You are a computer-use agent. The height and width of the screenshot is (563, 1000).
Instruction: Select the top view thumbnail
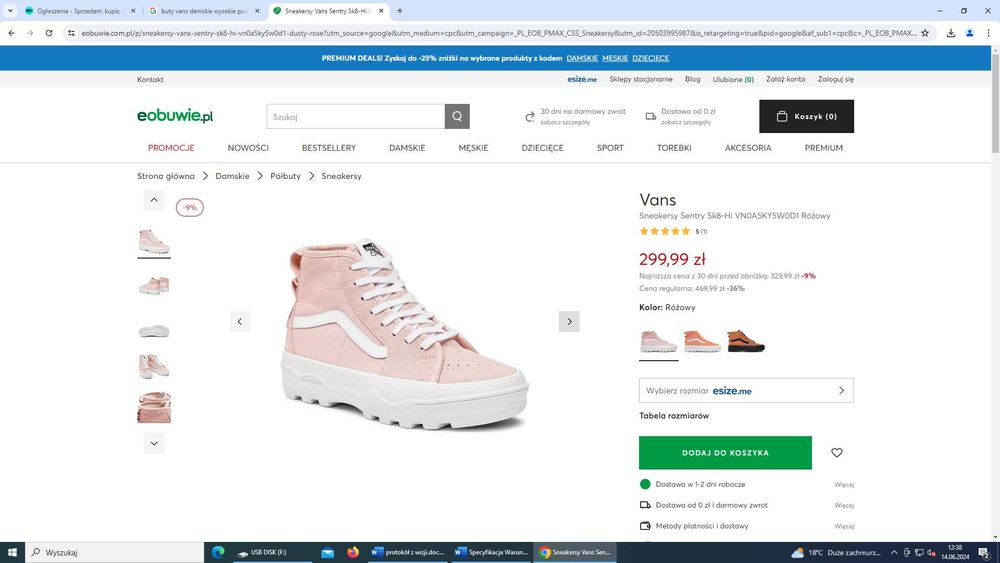click(x=154, y=407)
